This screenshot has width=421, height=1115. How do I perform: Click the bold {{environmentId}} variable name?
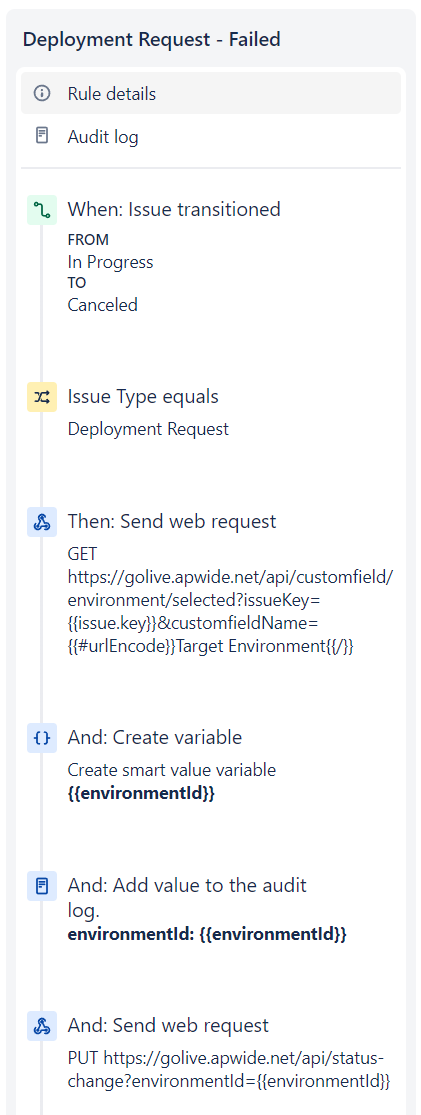coord(141,794)
